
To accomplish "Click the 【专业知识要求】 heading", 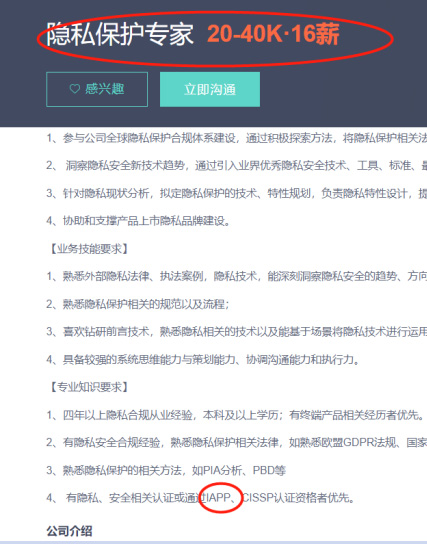I will (x=87, y=387).
